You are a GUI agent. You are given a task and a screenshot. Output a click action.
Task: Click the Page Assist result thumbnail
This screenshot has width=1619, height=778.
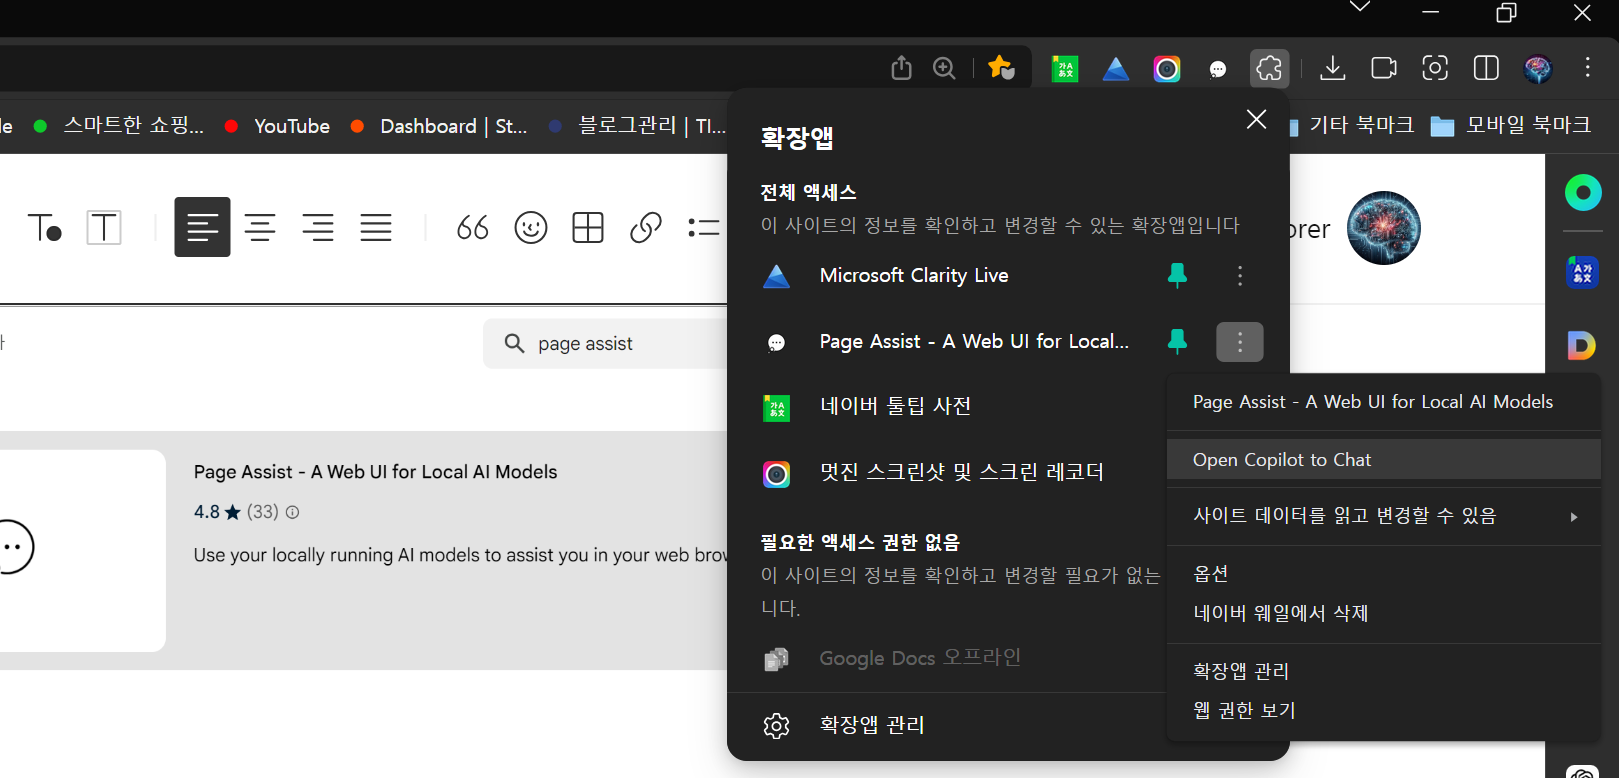[83, 551]
